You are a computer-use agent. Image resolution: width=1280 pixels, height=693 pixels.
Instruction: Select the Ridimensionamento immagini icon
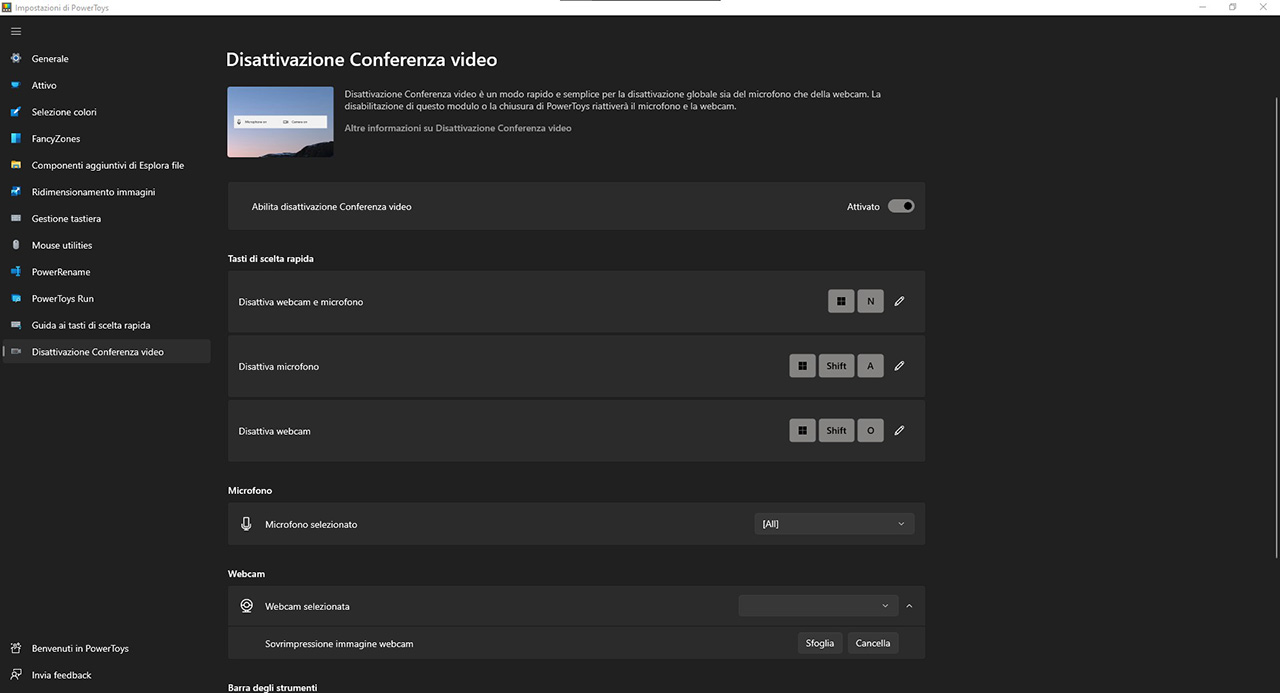point(16,191)
